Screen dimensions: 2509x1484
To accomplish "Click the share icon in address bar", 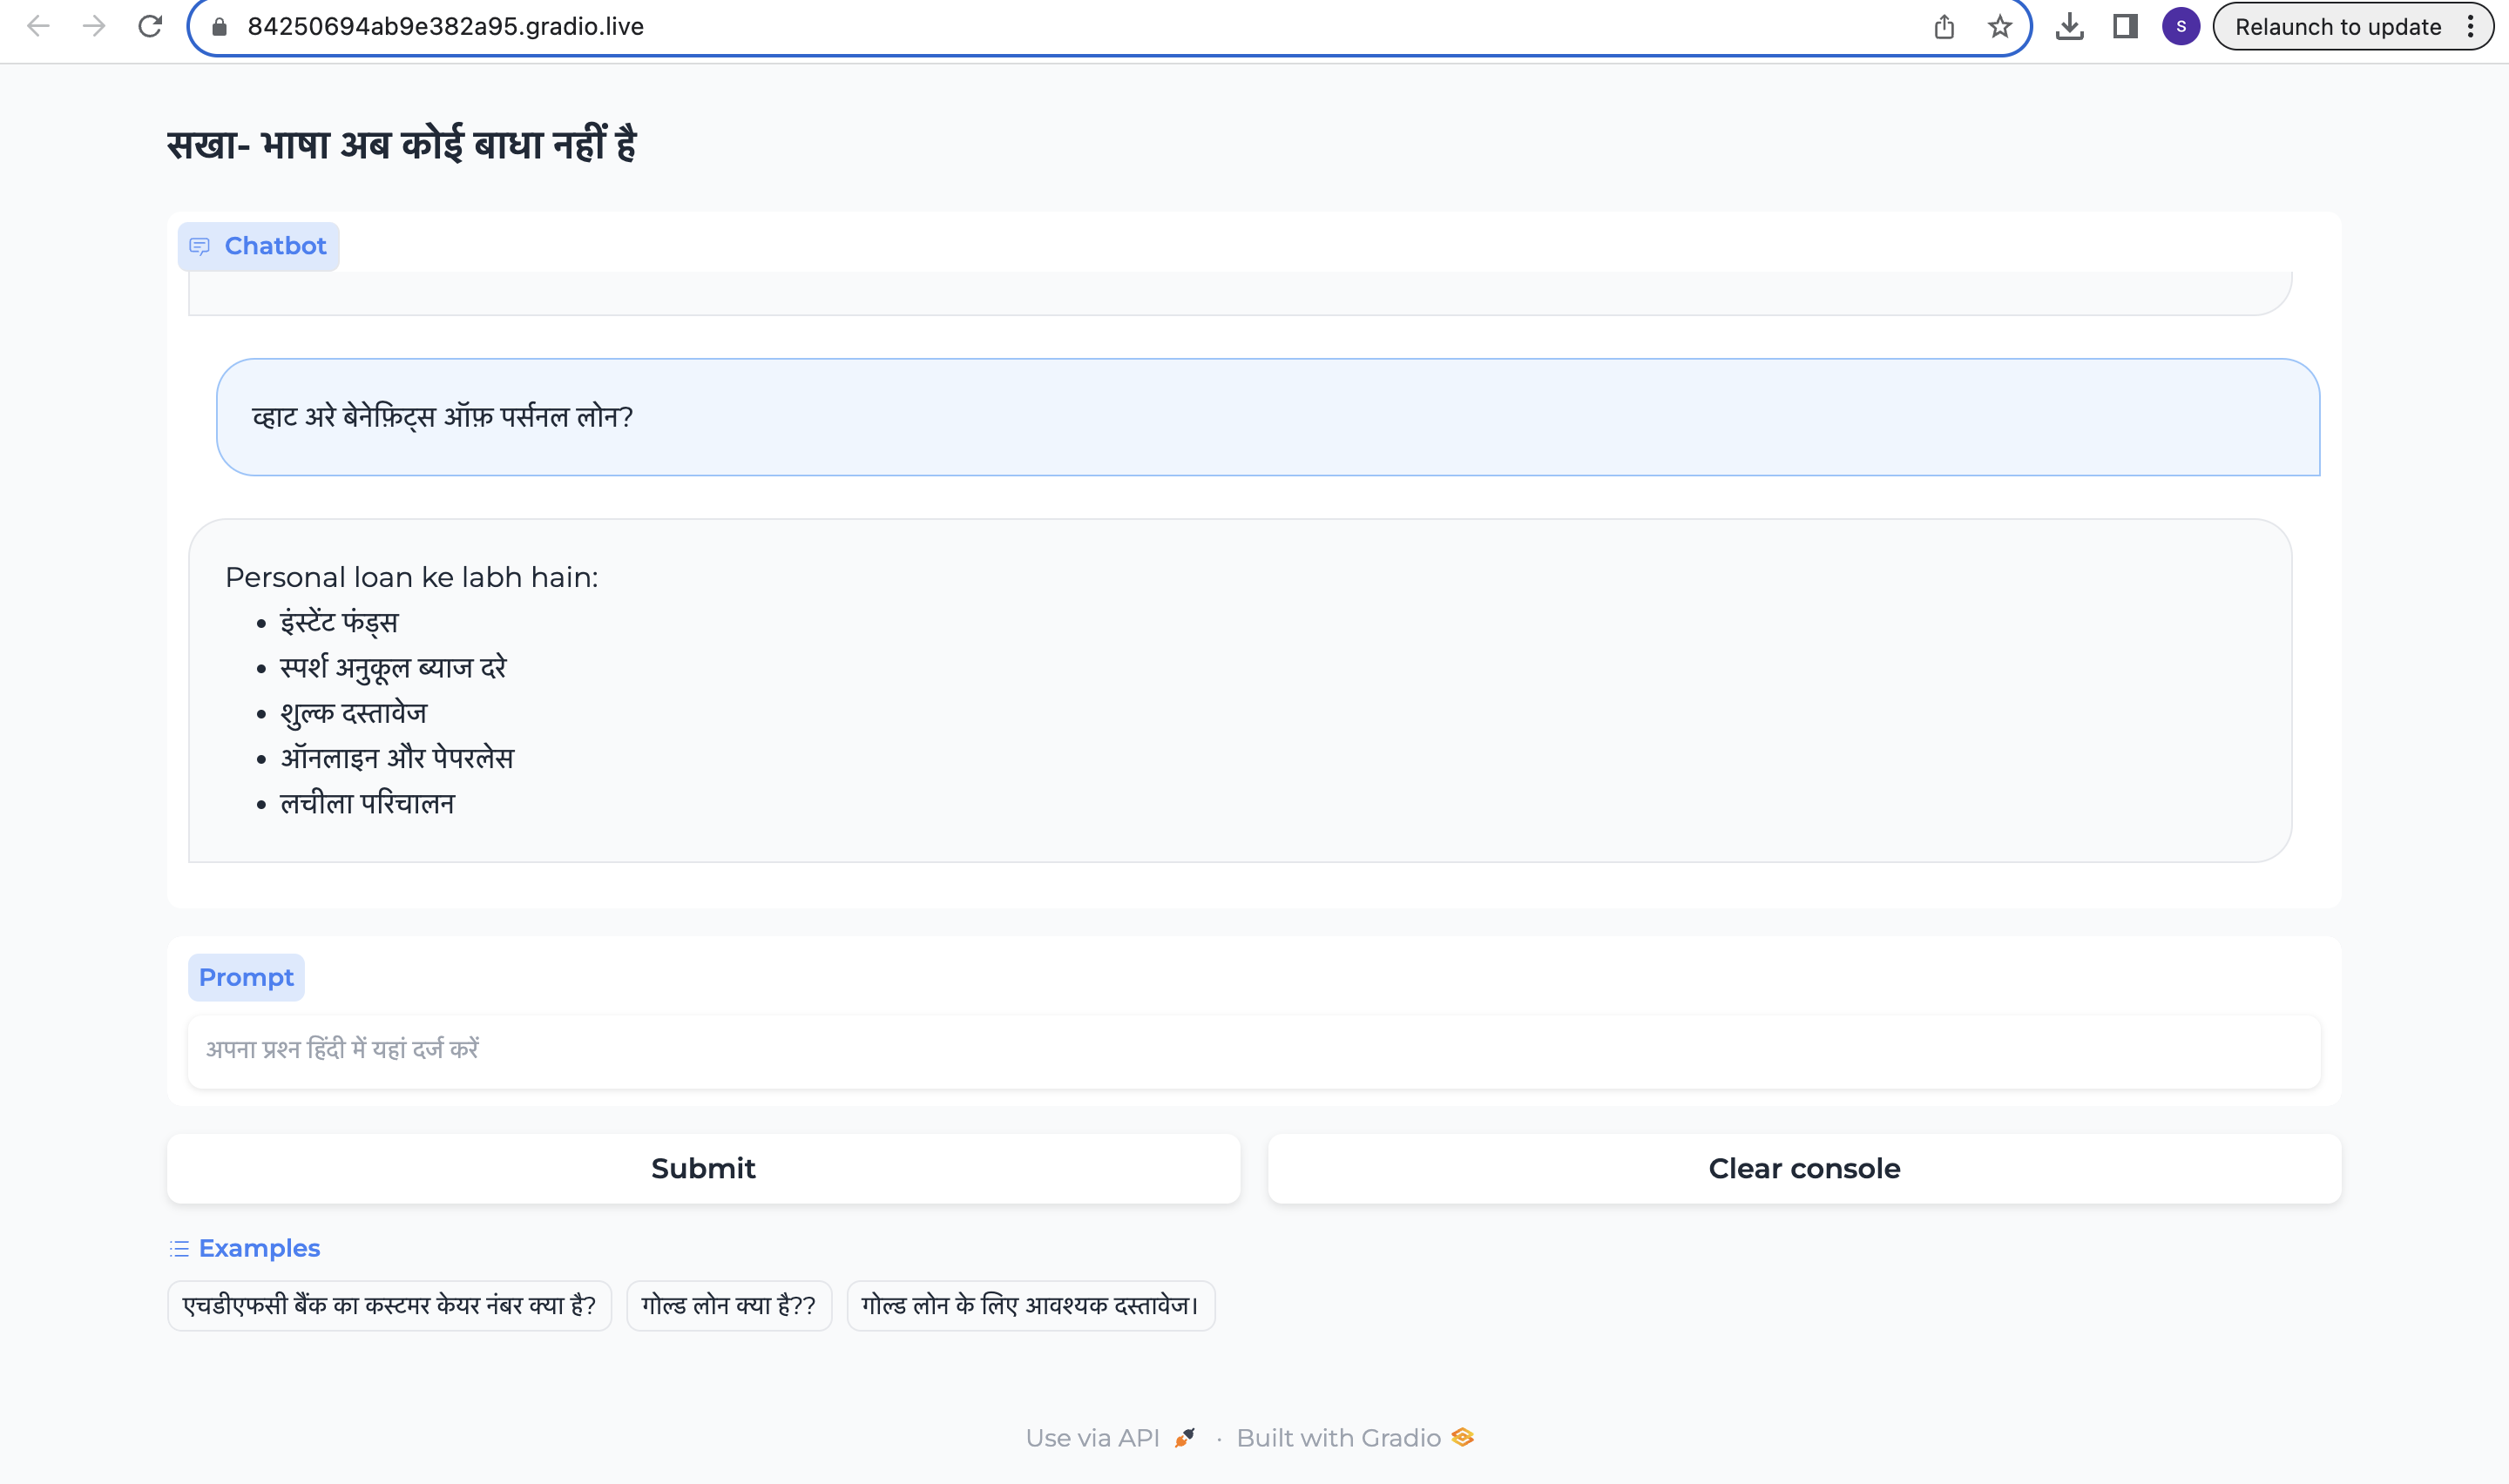I will pyautogui.click(x=1943, y=27).
